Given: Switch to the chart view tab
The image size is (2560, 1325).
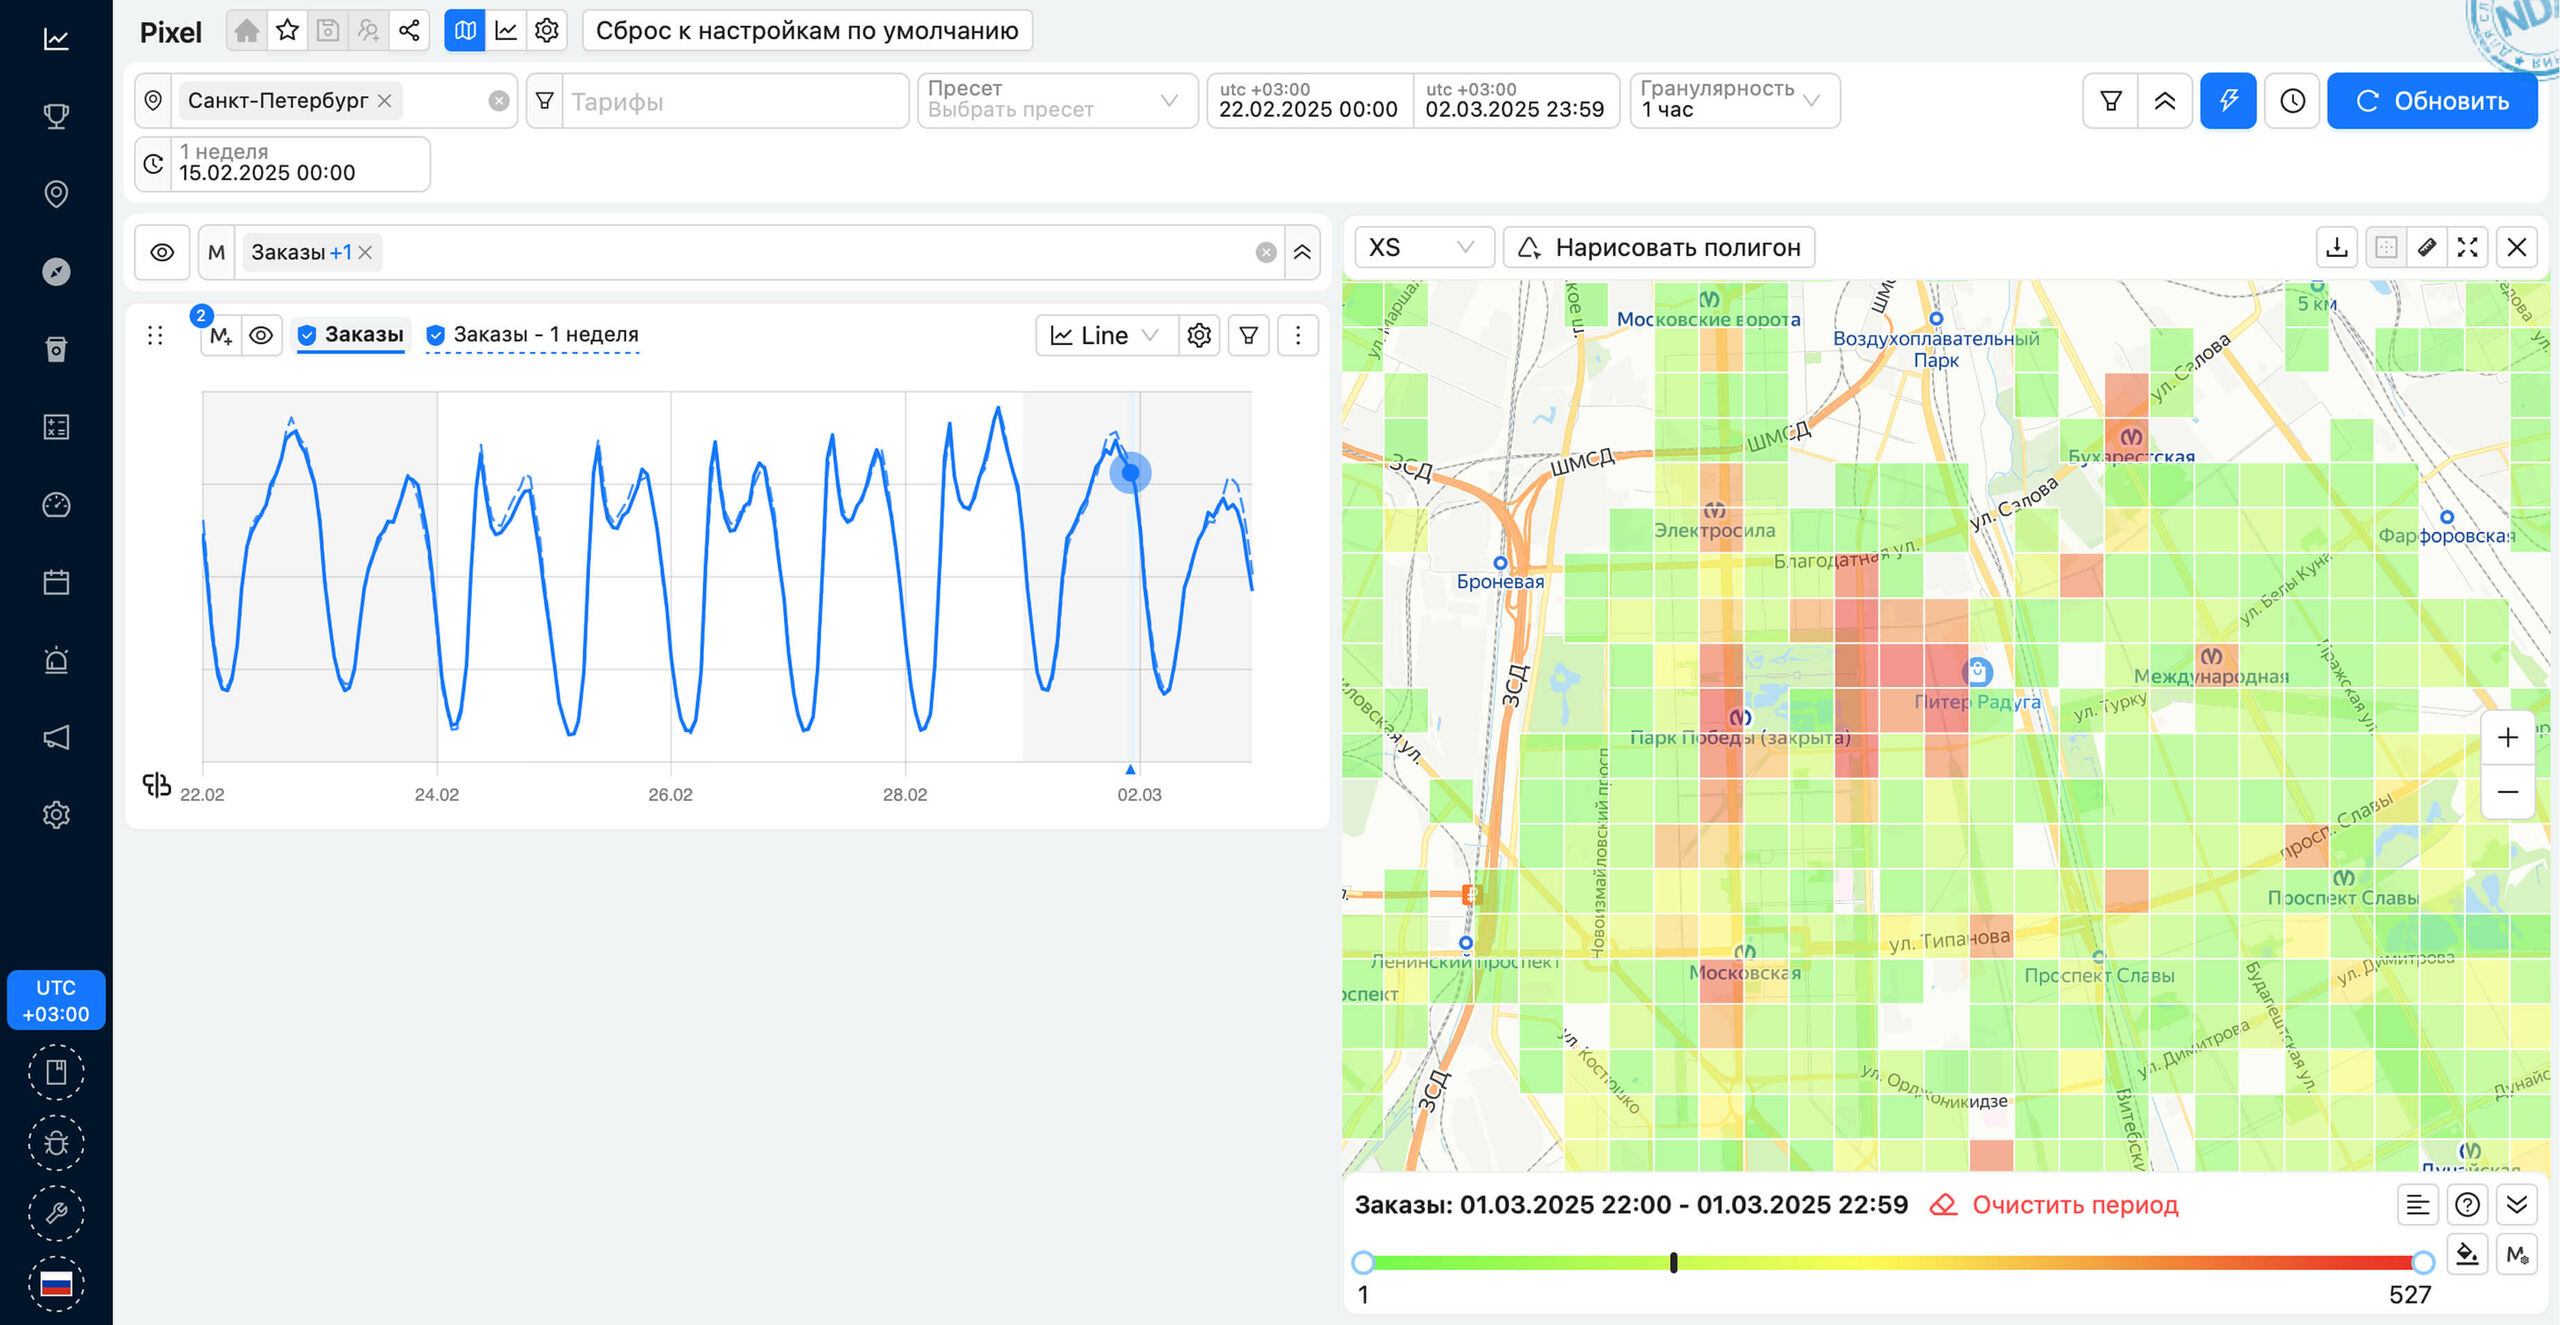Looking at the screenshot, I should [506, 30].
